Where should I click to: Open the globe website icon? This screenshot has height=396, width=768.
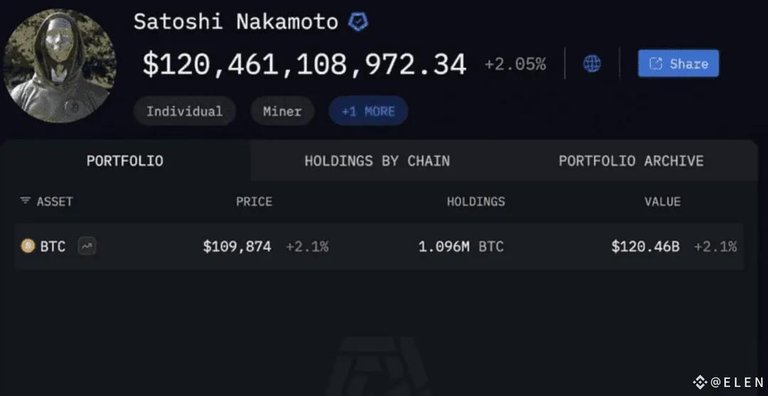(x=592, y=63)
